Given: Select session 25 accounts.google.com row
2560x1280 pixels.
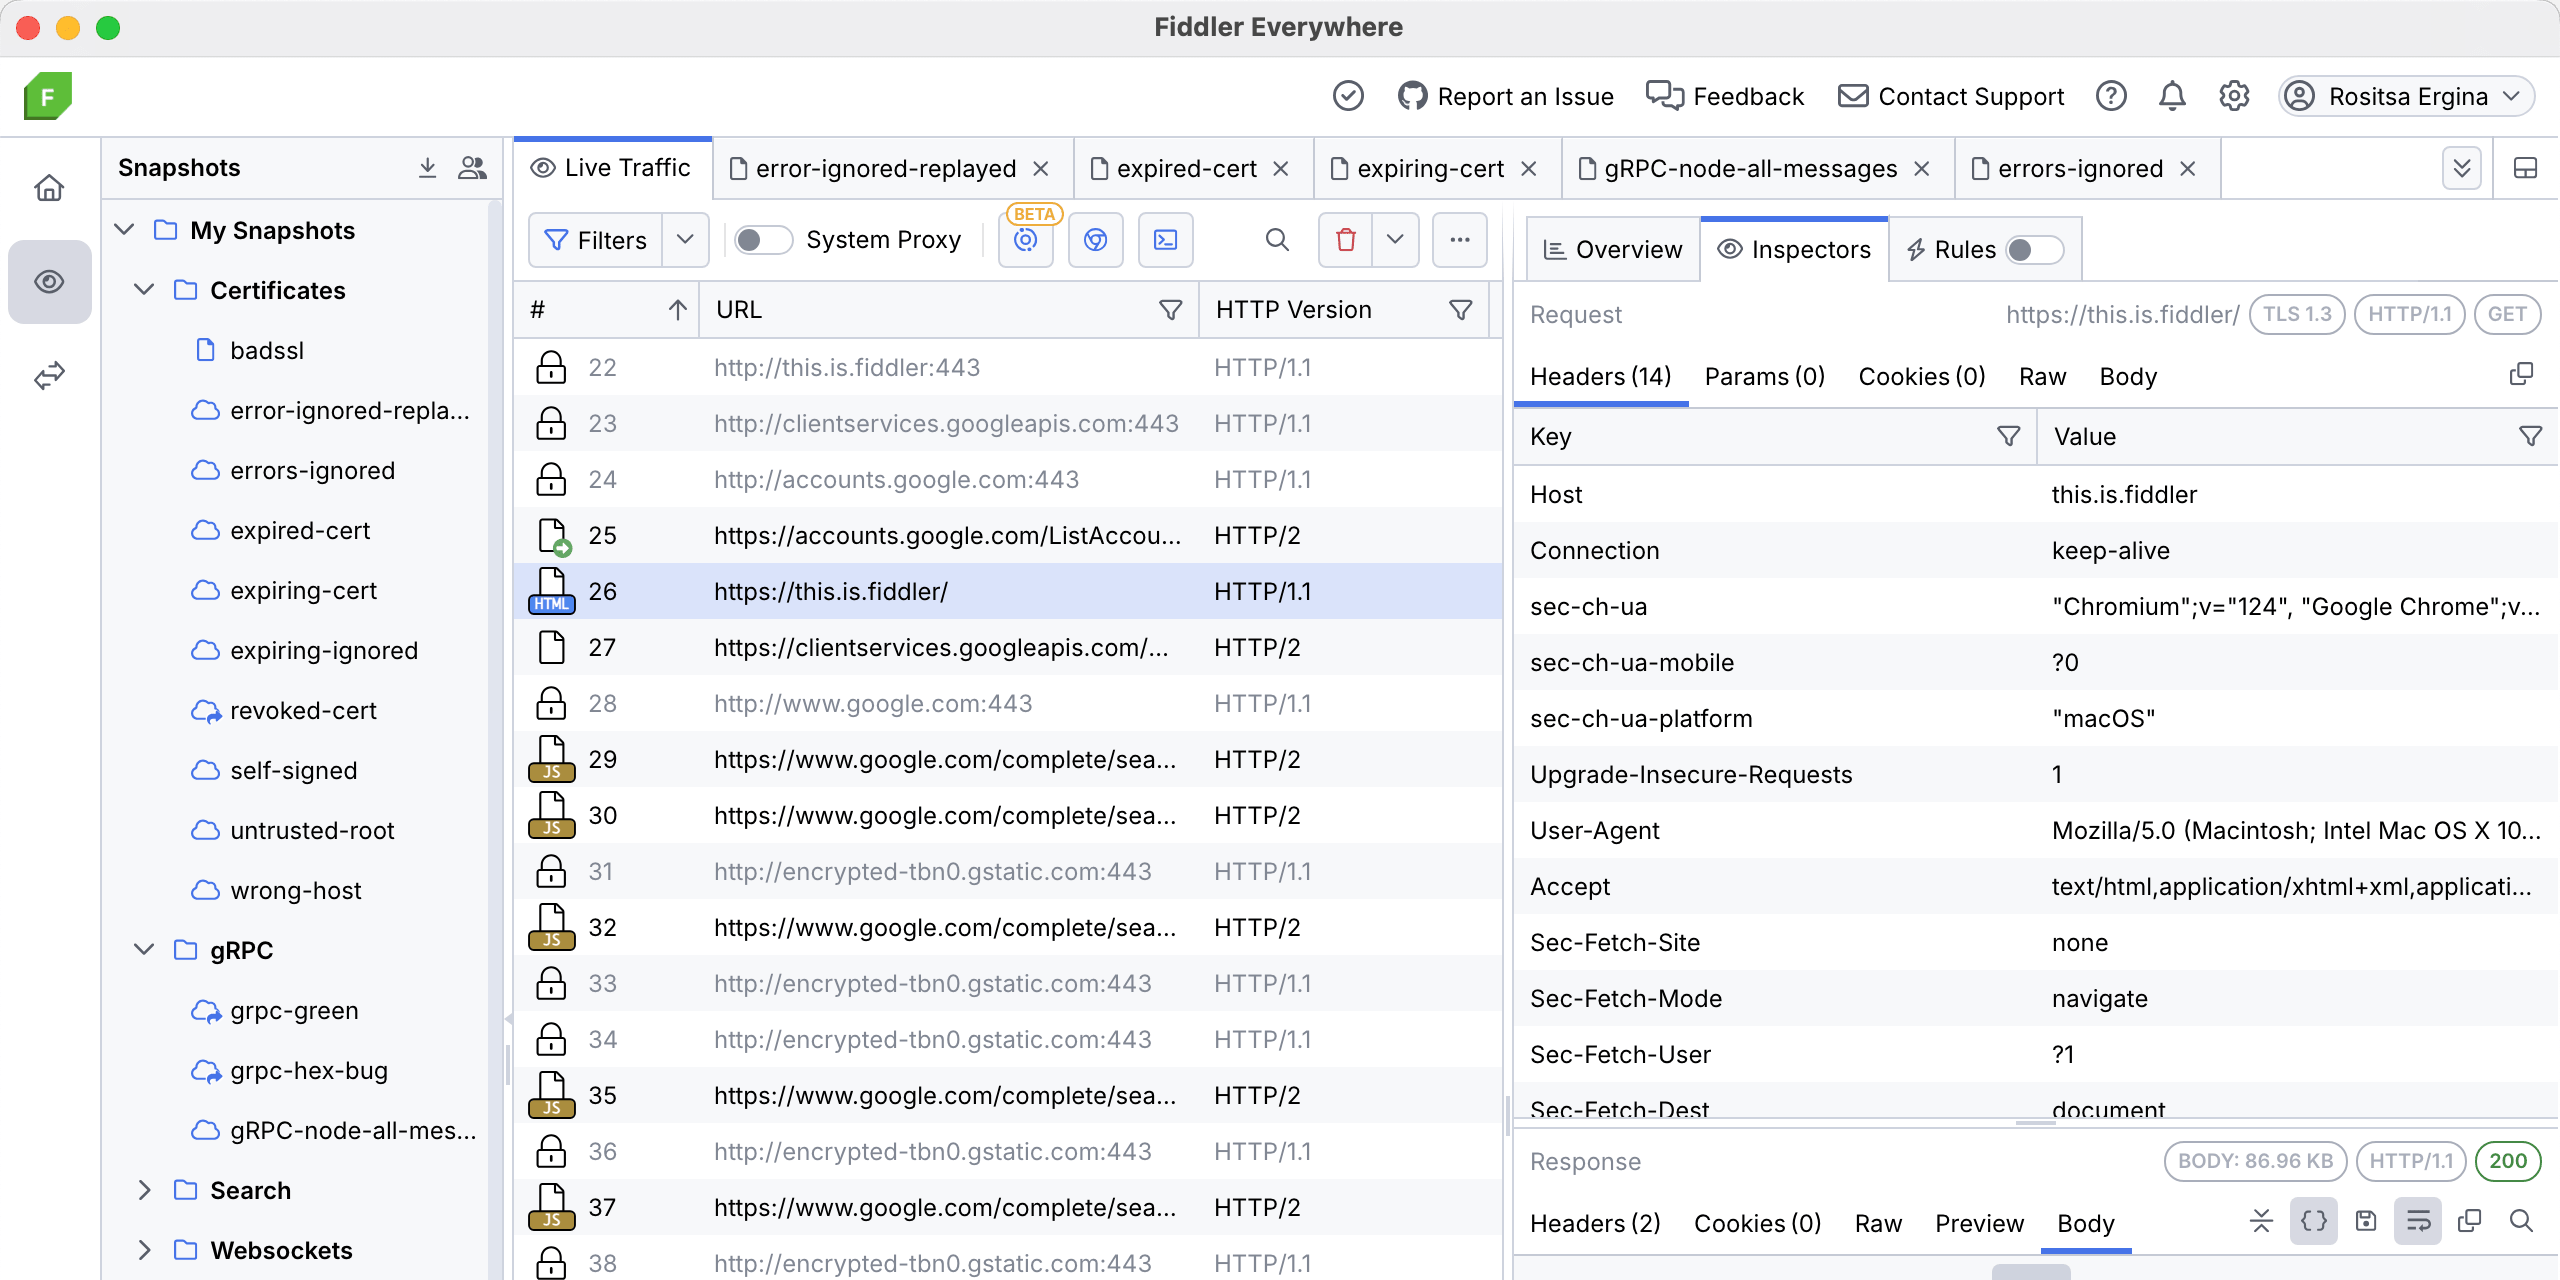Looking at the screenshot, I should 946,535.
